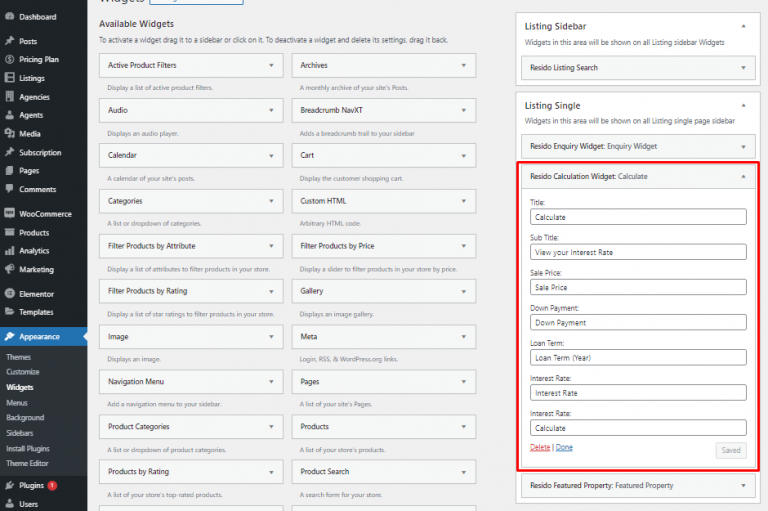
Task: Collapse the Resido Calculation Widget panel
Action: (x=742, y=176)
